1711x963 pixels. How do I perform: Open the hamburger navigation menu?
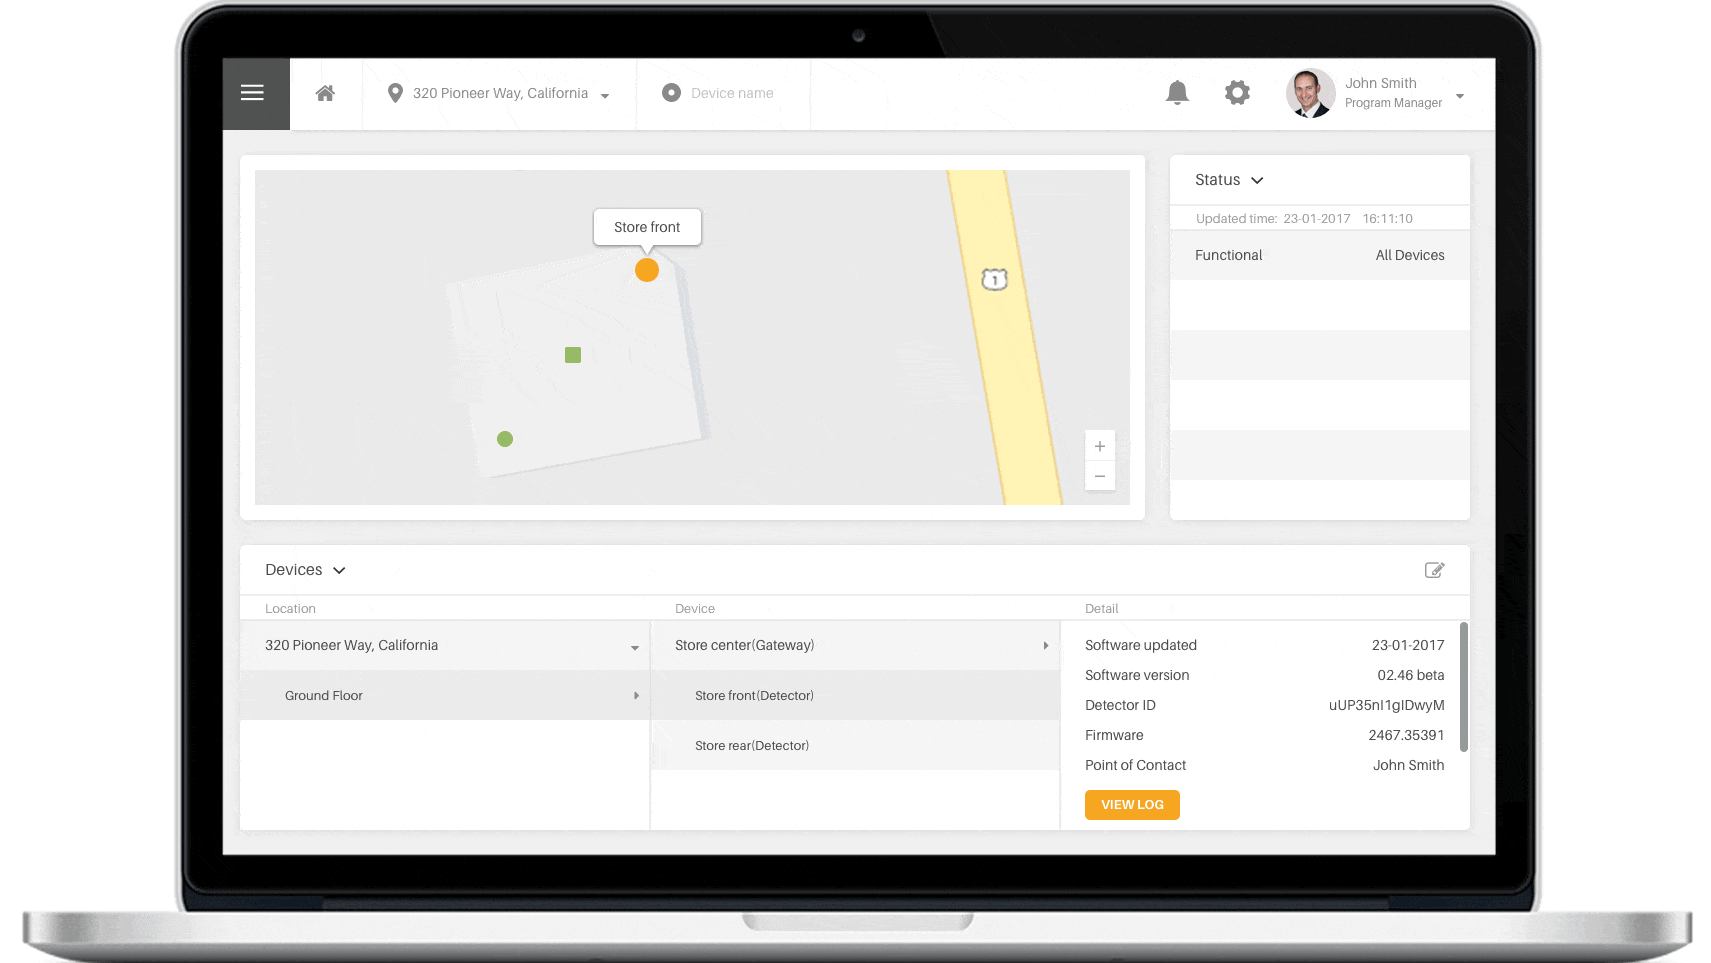253,93
